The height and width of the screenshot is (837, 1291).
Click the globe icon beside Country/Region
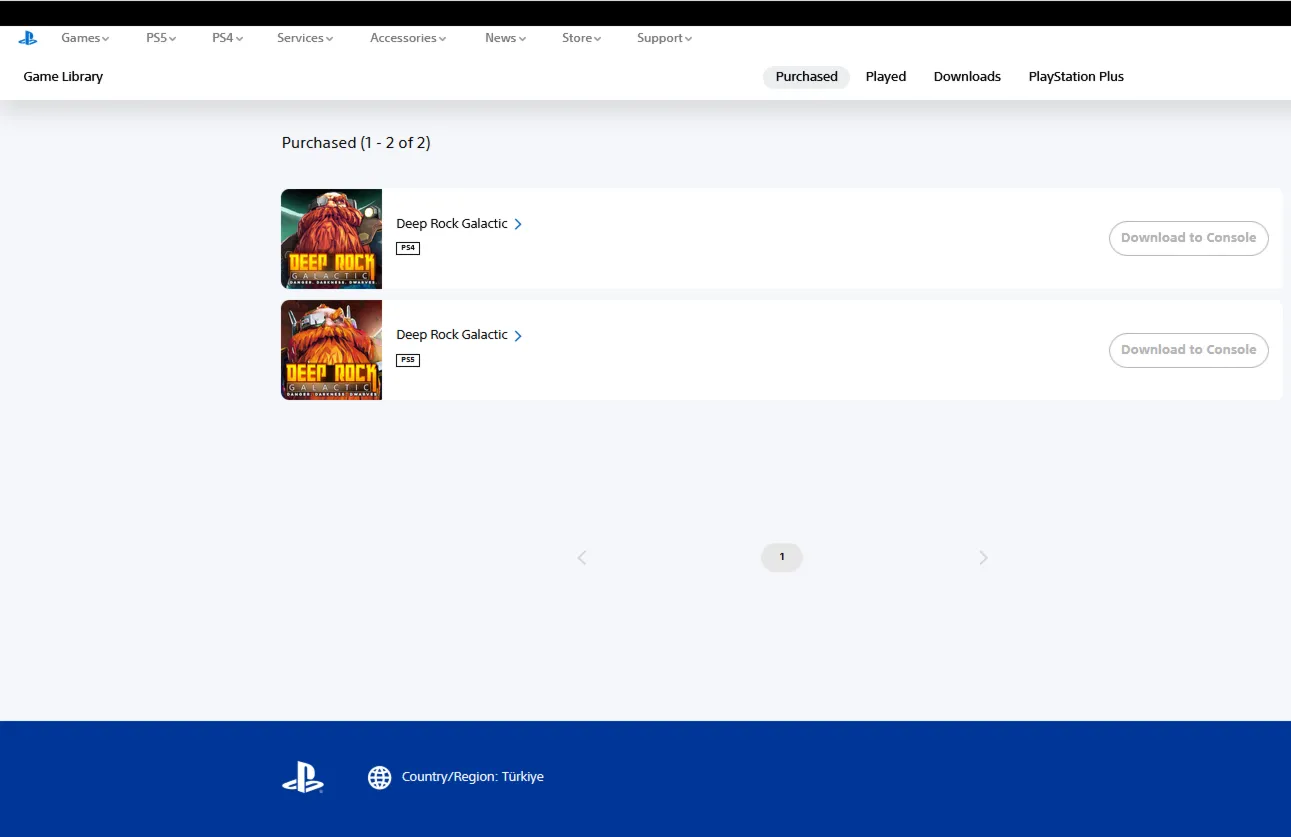(379, 777)
